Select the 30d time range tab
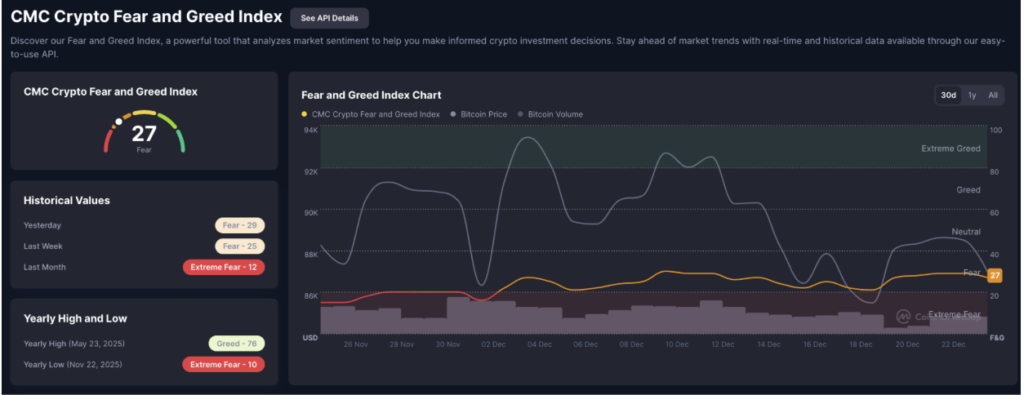 (x=948, y=95)
